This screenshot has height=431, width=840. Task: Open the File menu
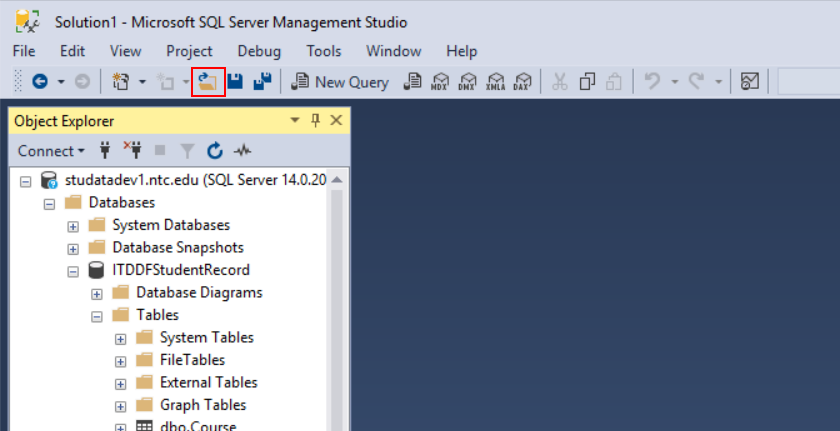pos(24,51)
